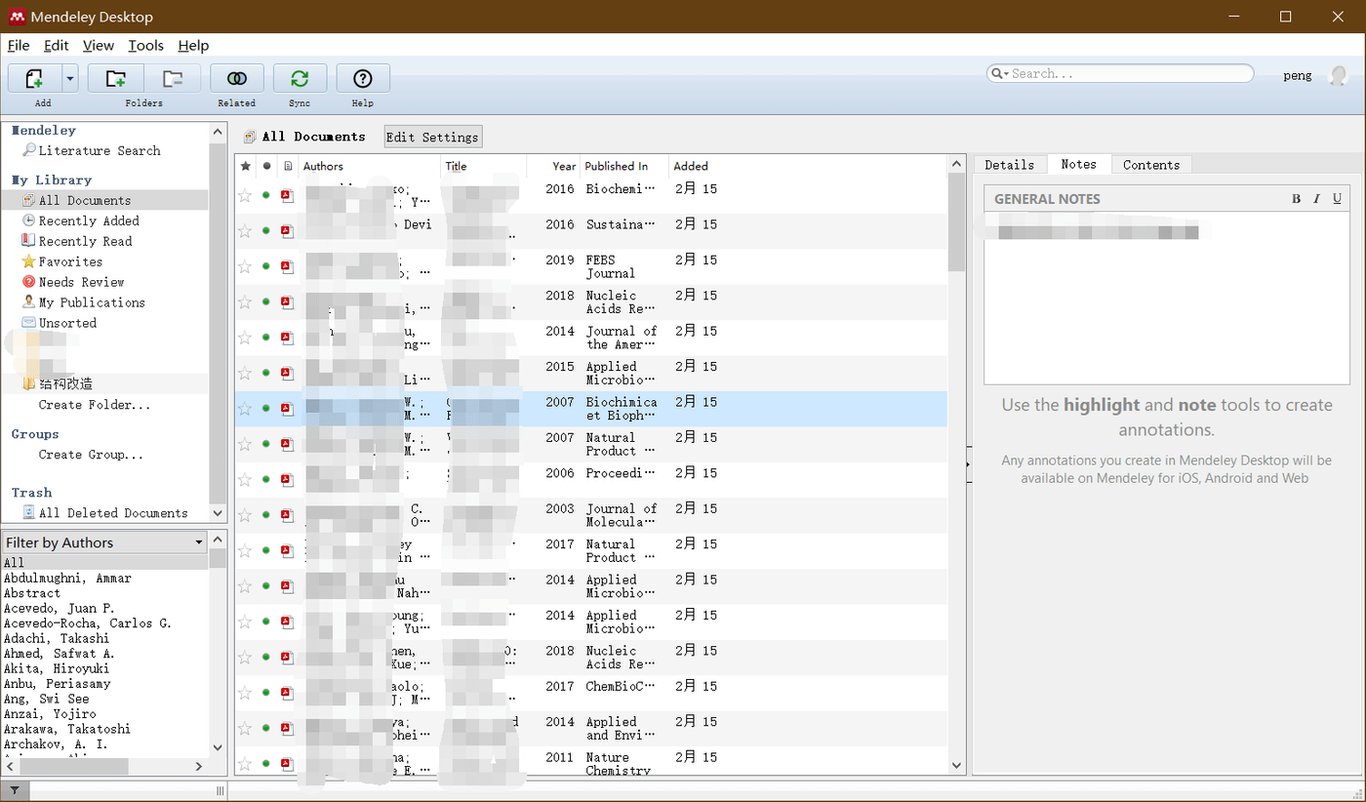Screen dimensions: 1366x802
Task: Click the filter funnel icon in status bar
Action: [x=14, y=791]
